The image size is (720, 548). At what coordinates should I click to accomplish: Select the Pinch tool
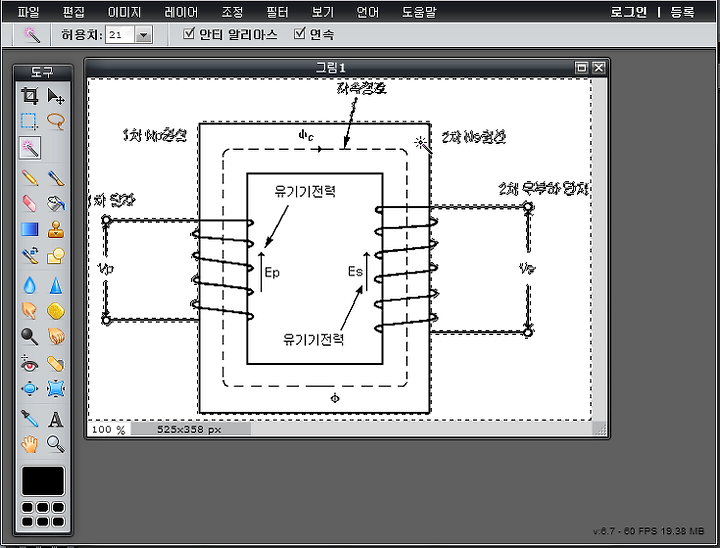tap(56, 389)
